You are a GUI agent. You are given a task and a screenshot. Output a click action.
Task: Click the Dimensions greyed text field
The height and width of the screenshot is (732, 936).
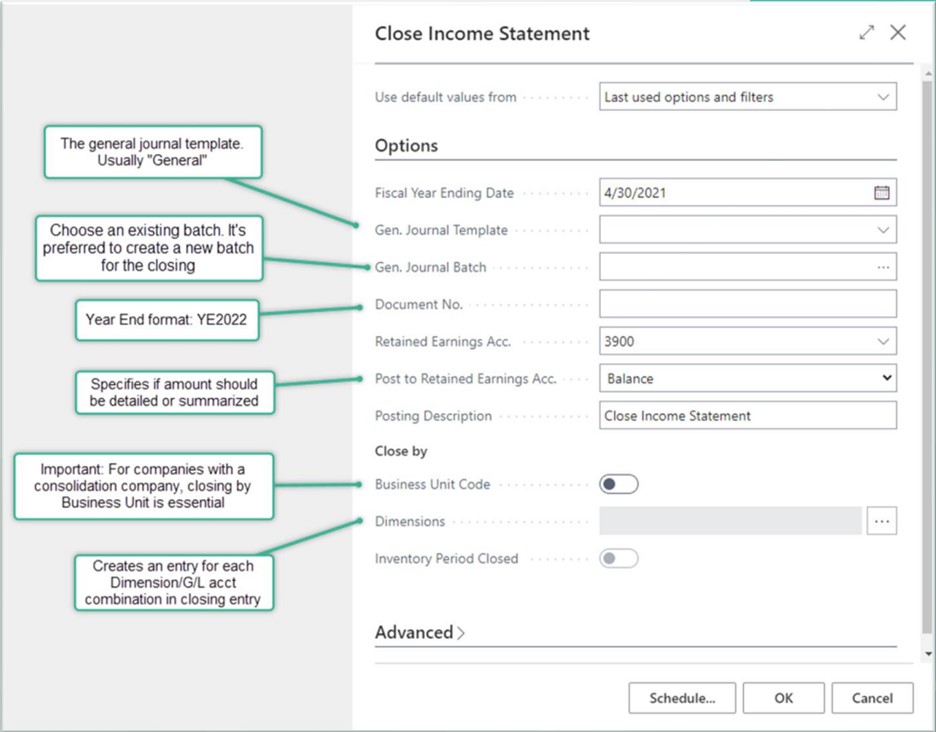(x=731, y=521)
